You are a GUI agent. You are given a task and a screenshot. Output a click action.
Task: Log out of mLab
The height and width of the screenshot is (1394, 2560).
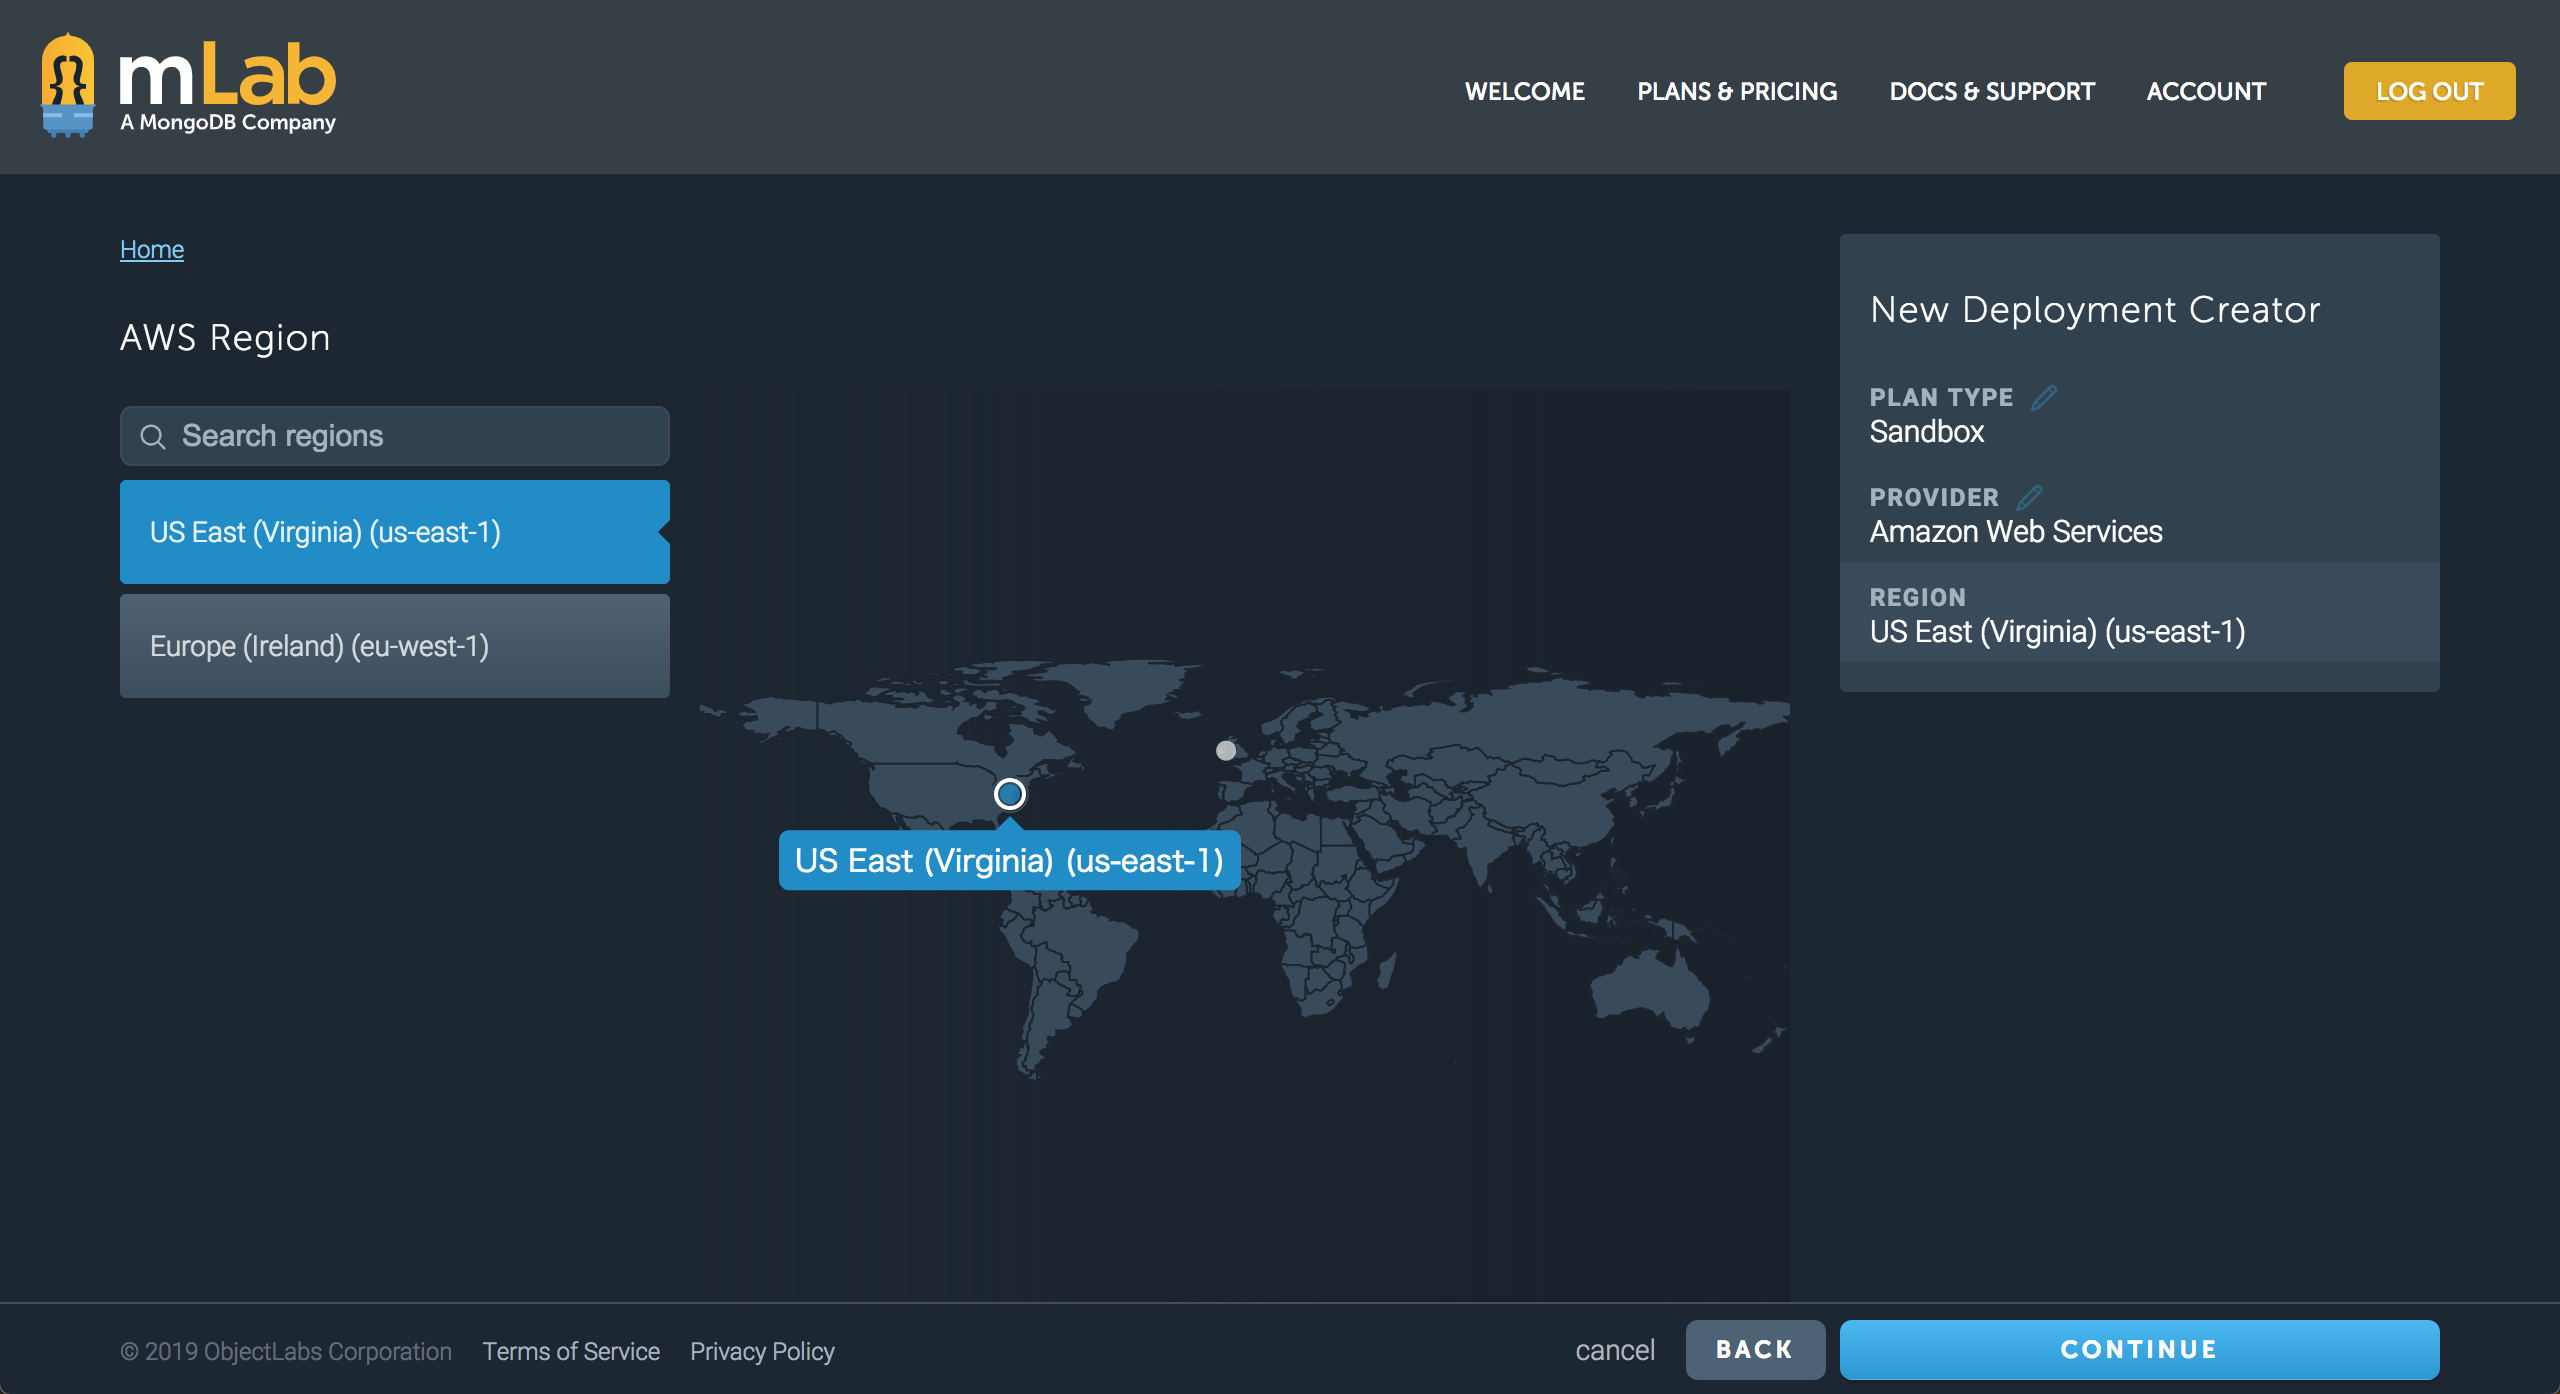(x=2429, y=91)
